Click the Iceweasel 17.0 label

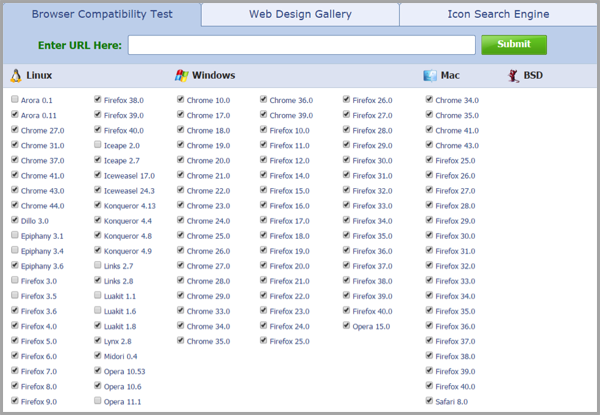coord(129,176)
